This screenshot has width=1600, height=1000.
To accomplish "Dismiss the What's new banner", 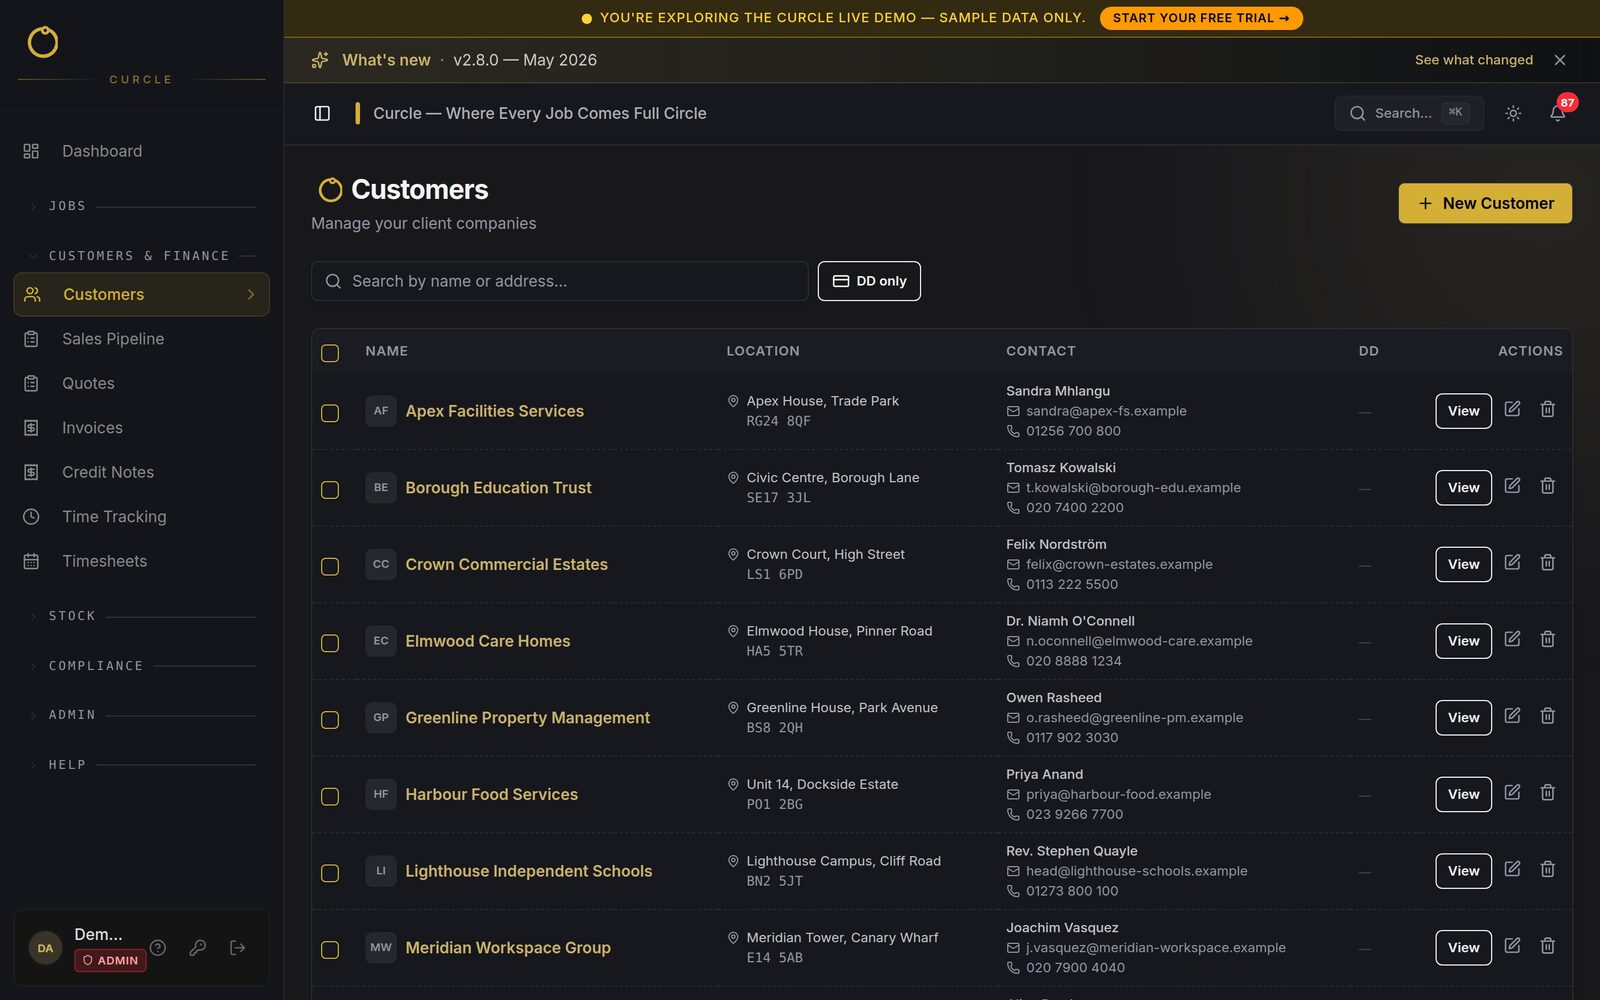I will click(1560, 60).
